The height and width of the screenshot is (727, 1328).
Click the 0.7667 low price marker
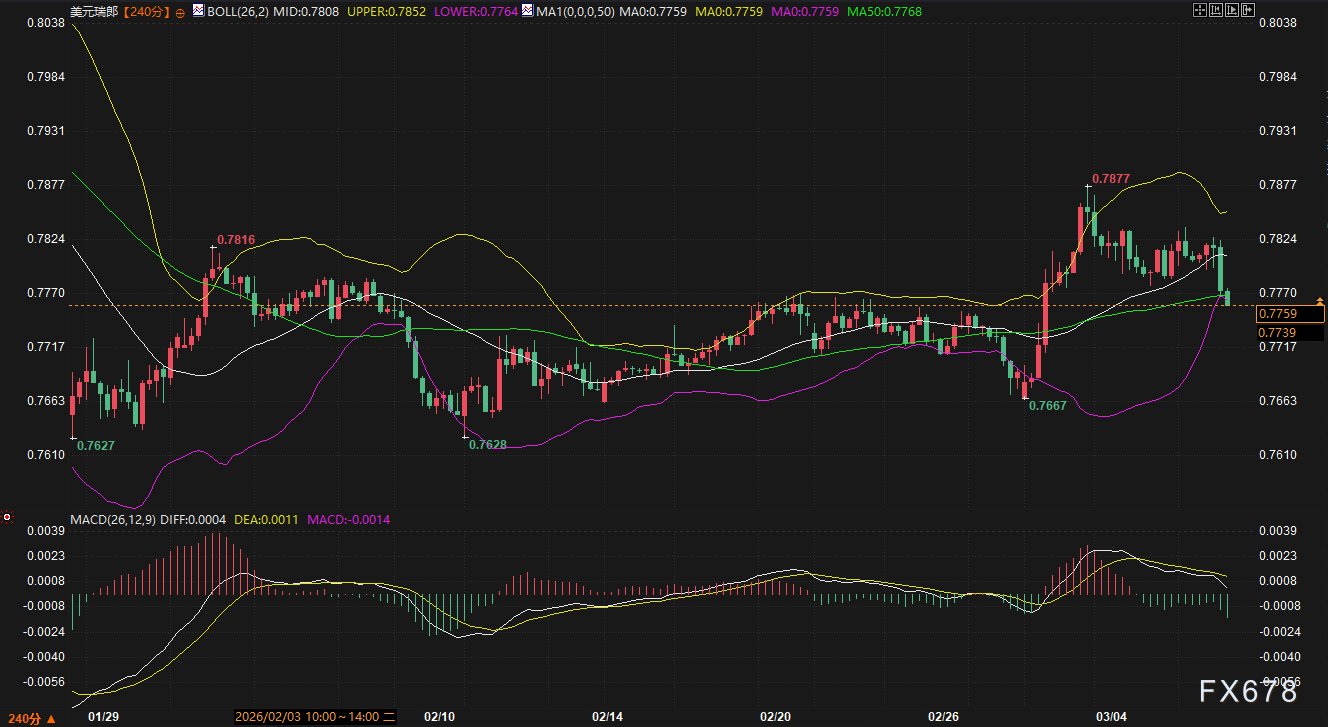tap(1047, 405)
